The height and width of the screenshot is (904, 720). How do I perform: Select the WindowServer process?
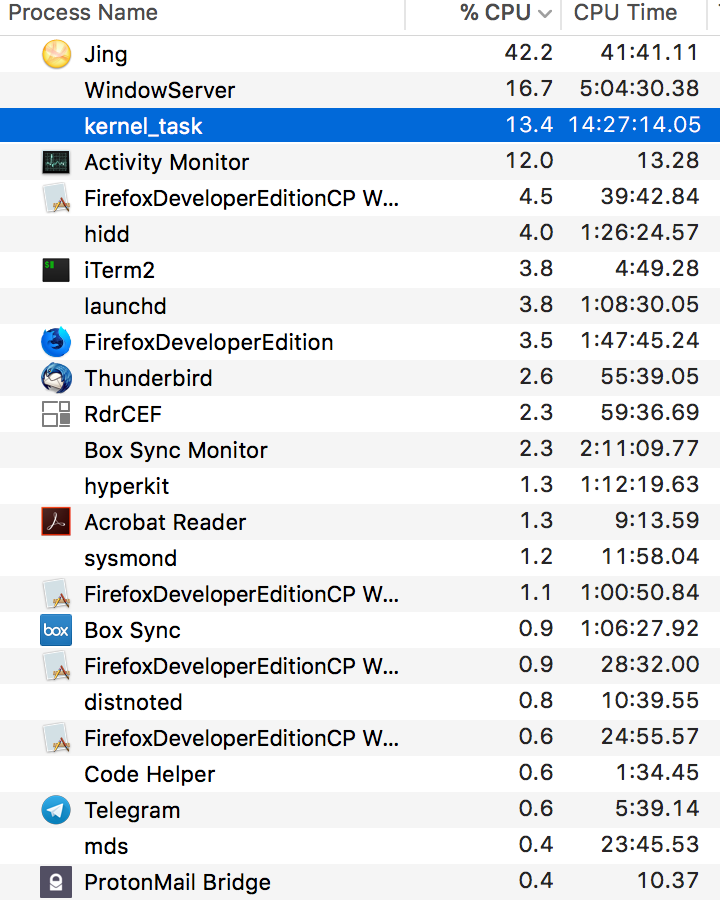[x=160, y=91]
